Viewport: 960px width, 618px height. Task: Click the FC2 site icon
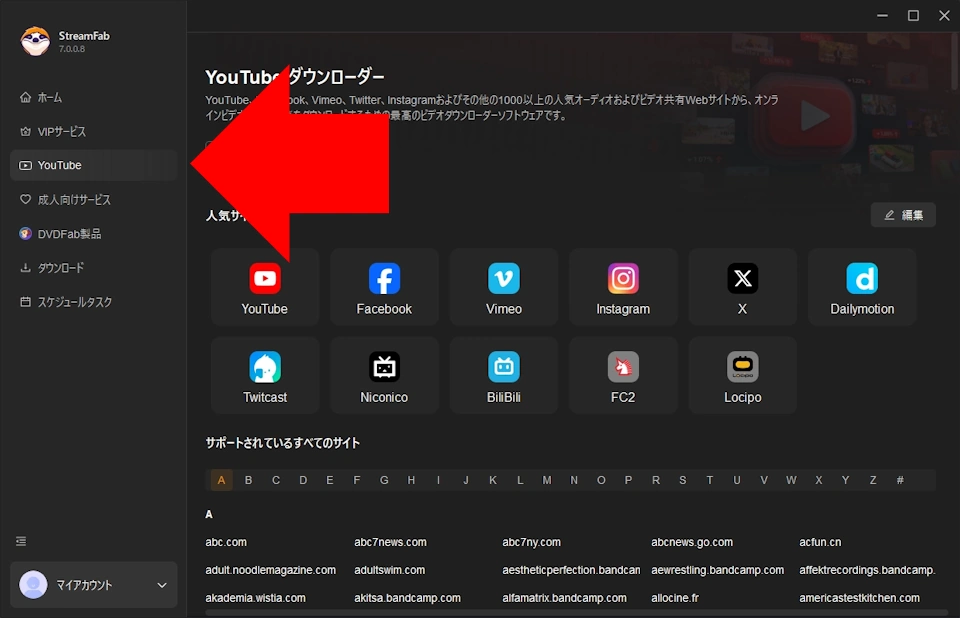tap(623, 375)
